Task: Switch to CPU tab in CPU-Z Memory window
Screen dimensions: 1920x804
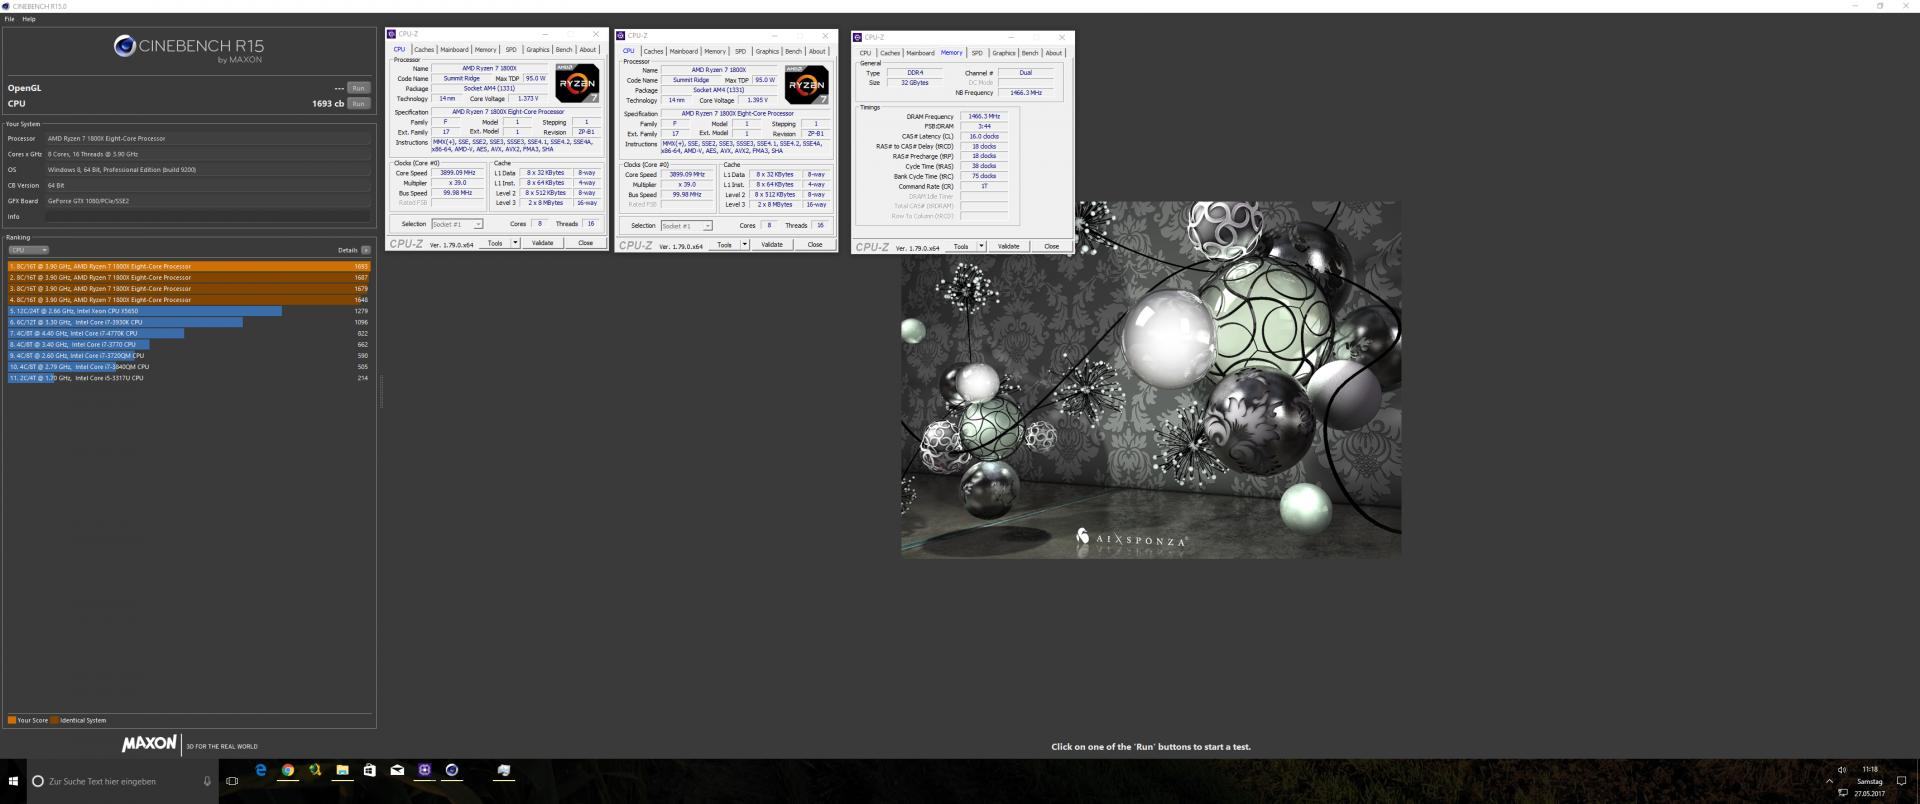Action: click(x=865, y=53)
